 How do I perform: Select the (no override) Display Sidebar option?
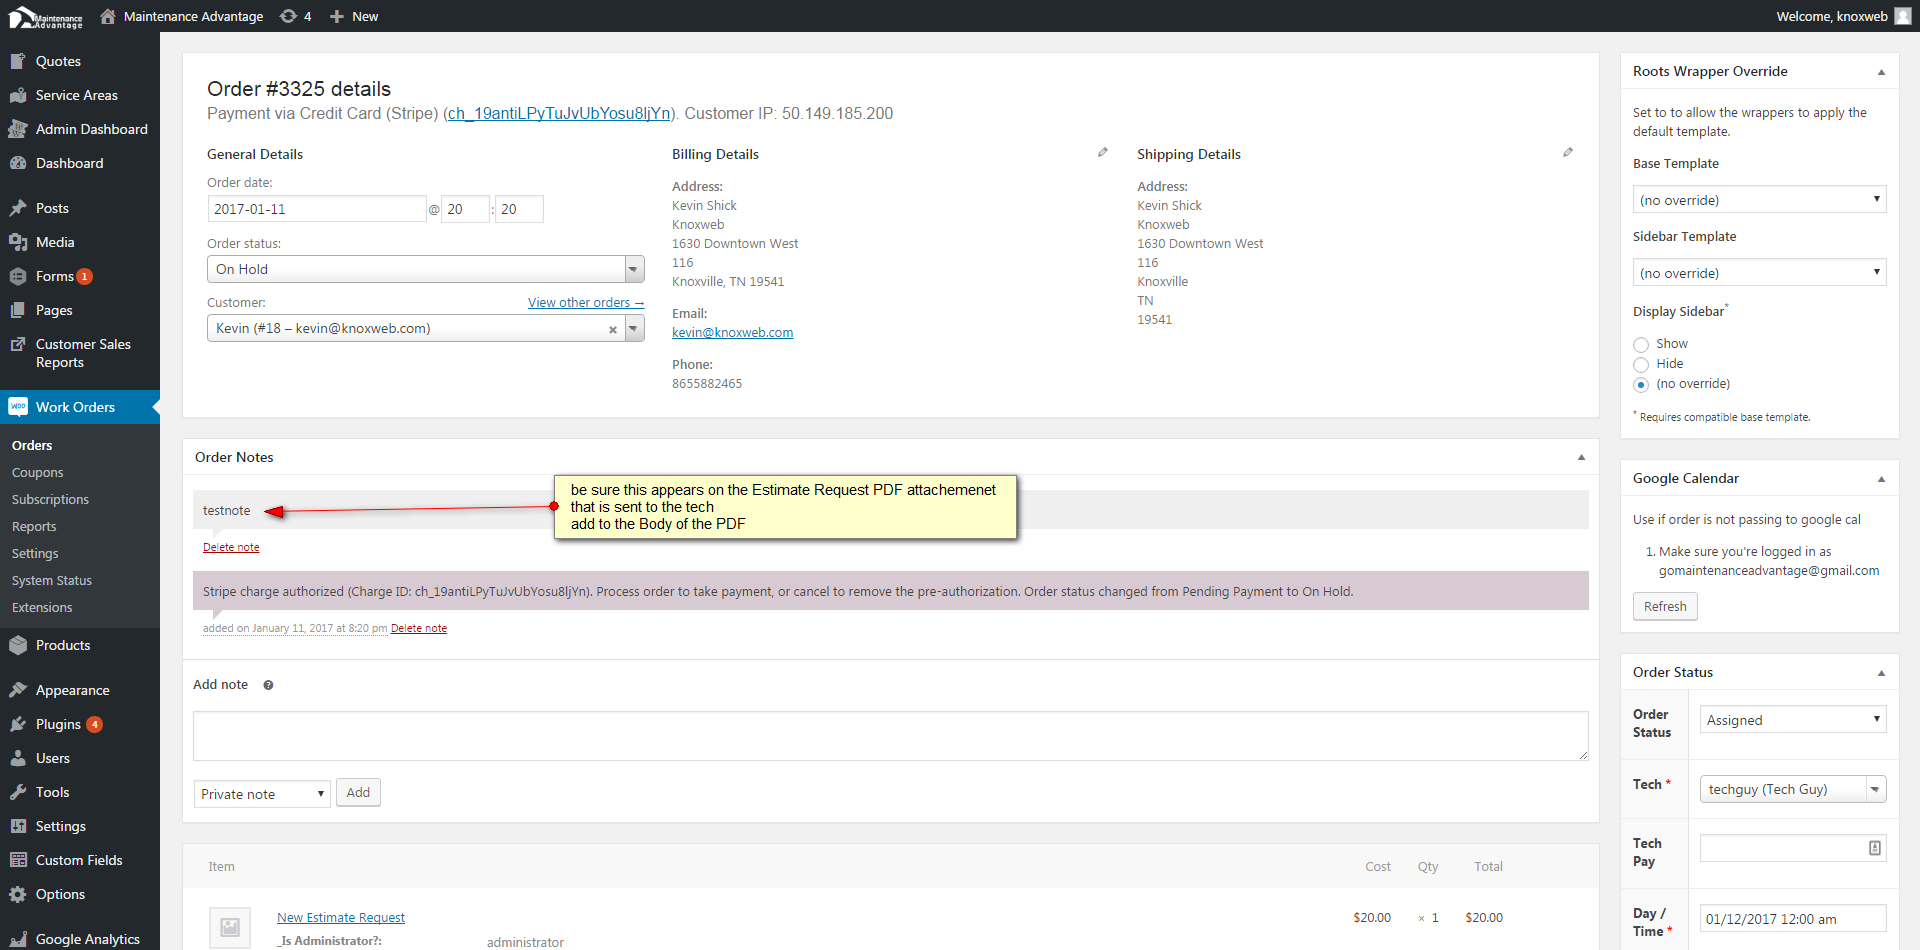tap(1641, 385)
